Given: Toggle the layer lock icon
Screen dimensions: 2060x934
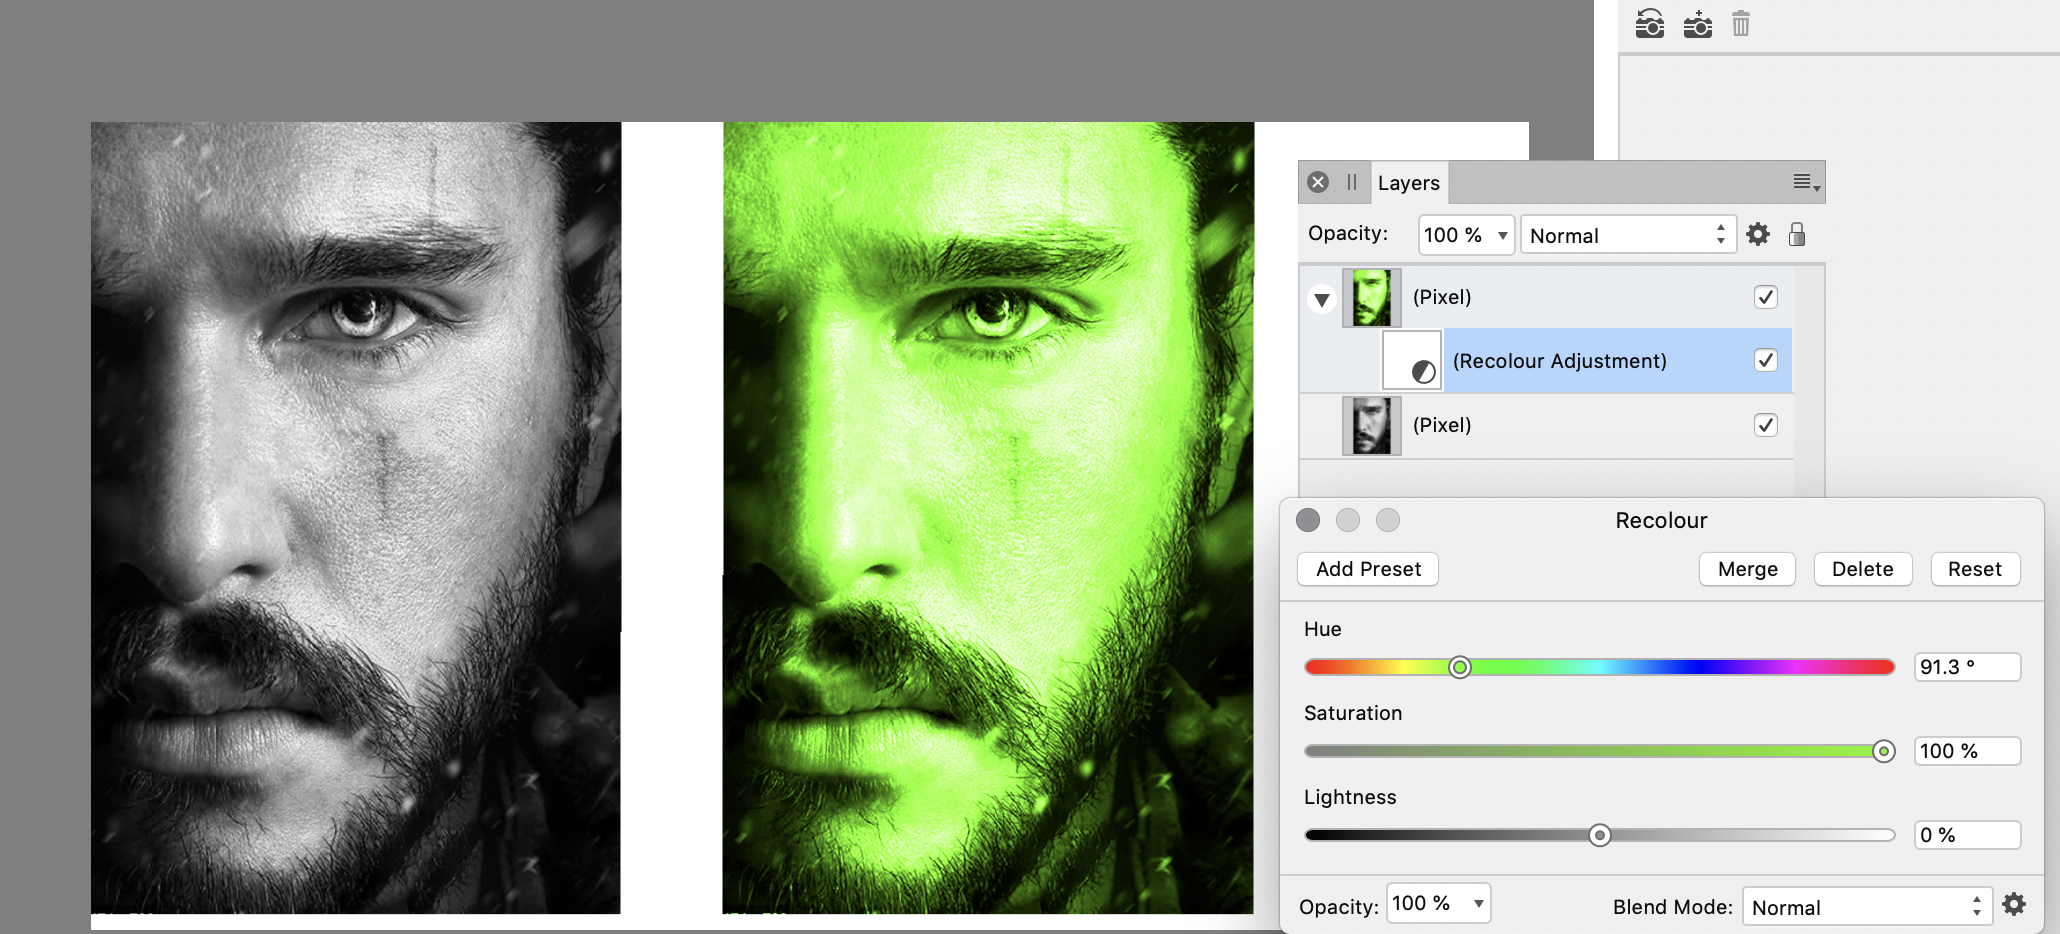Looking at the screenshot, I should pyautogui.click(x=1797, y=235).
